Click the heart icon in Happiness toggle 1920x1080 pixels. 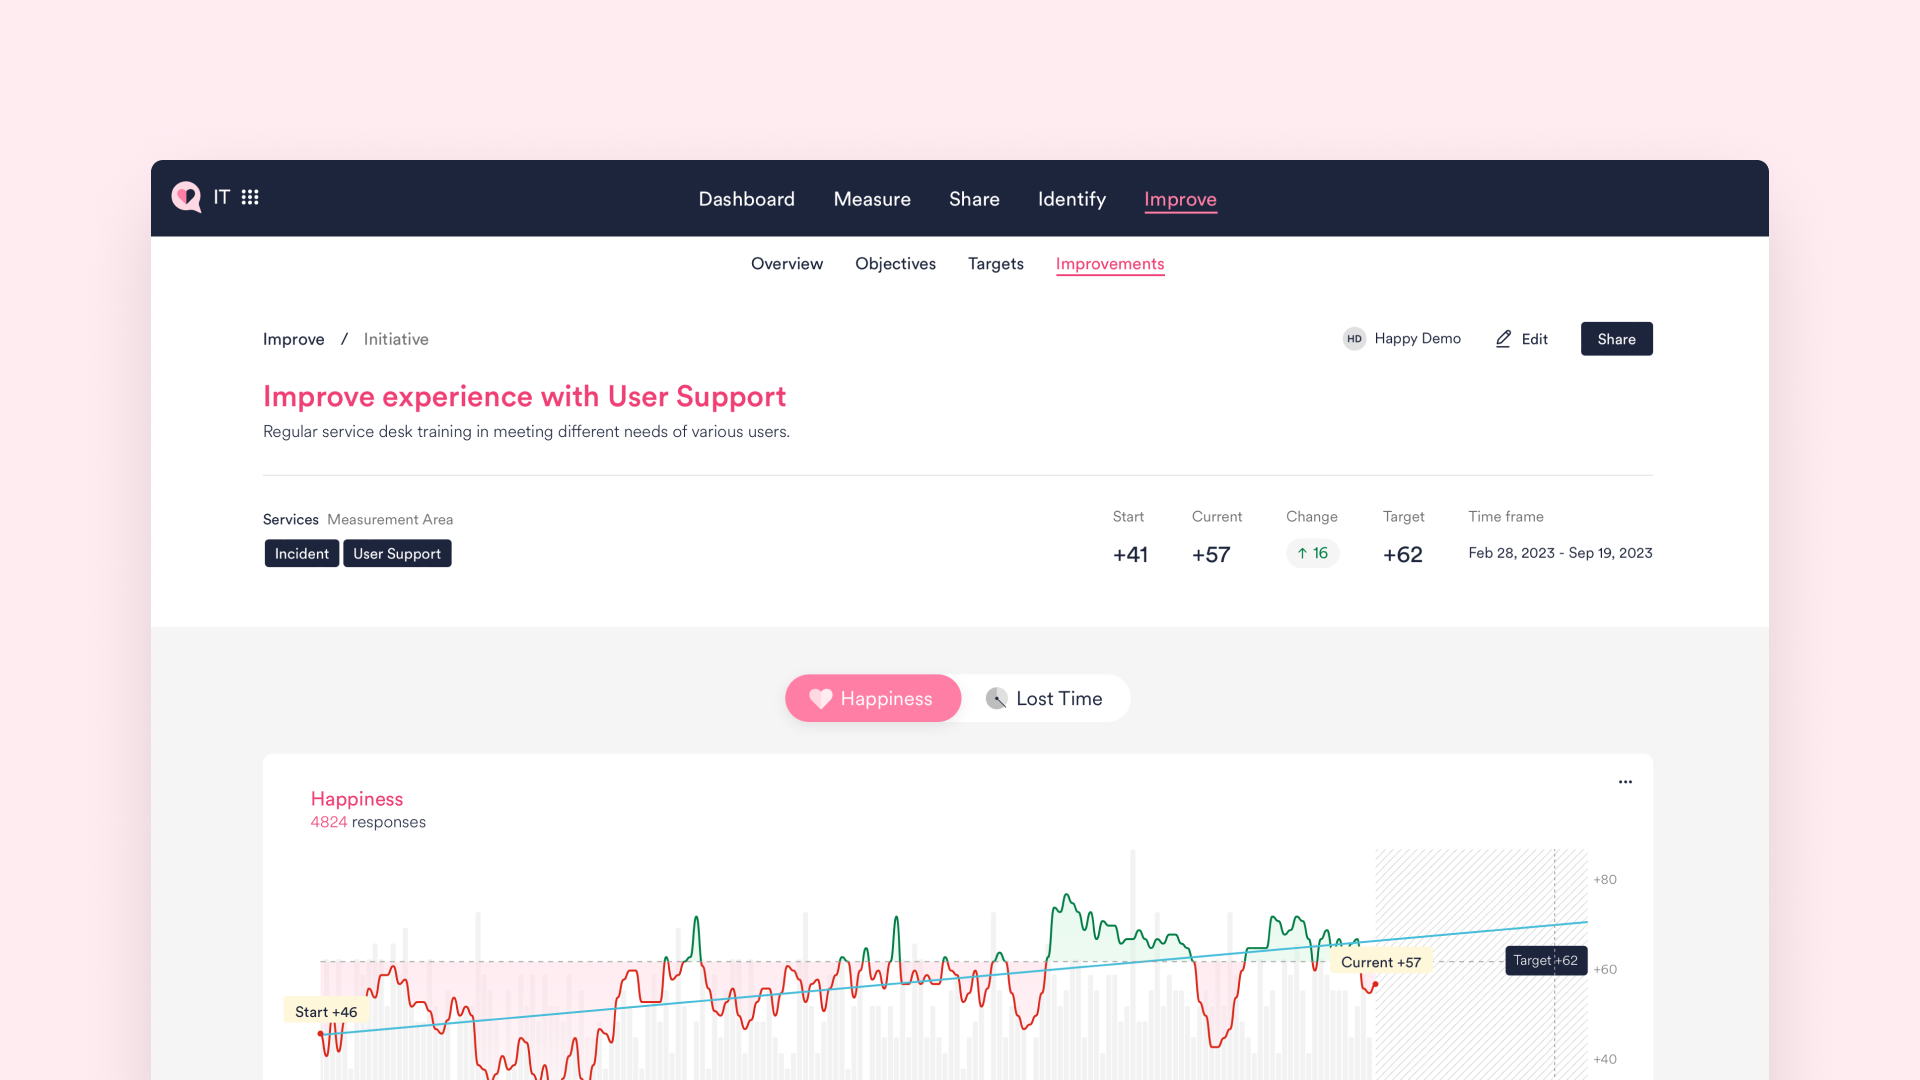tap(820, 699)
